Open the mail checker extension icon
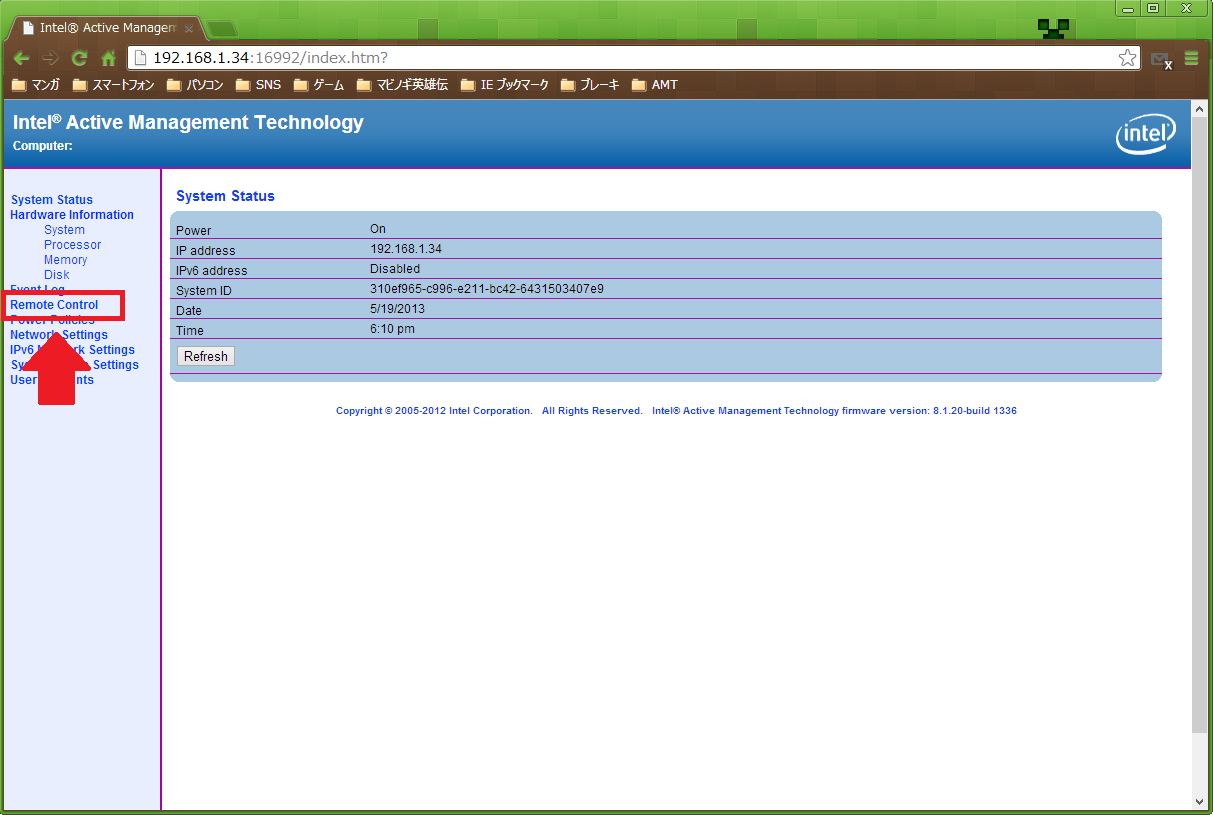 coord(1161,60)
